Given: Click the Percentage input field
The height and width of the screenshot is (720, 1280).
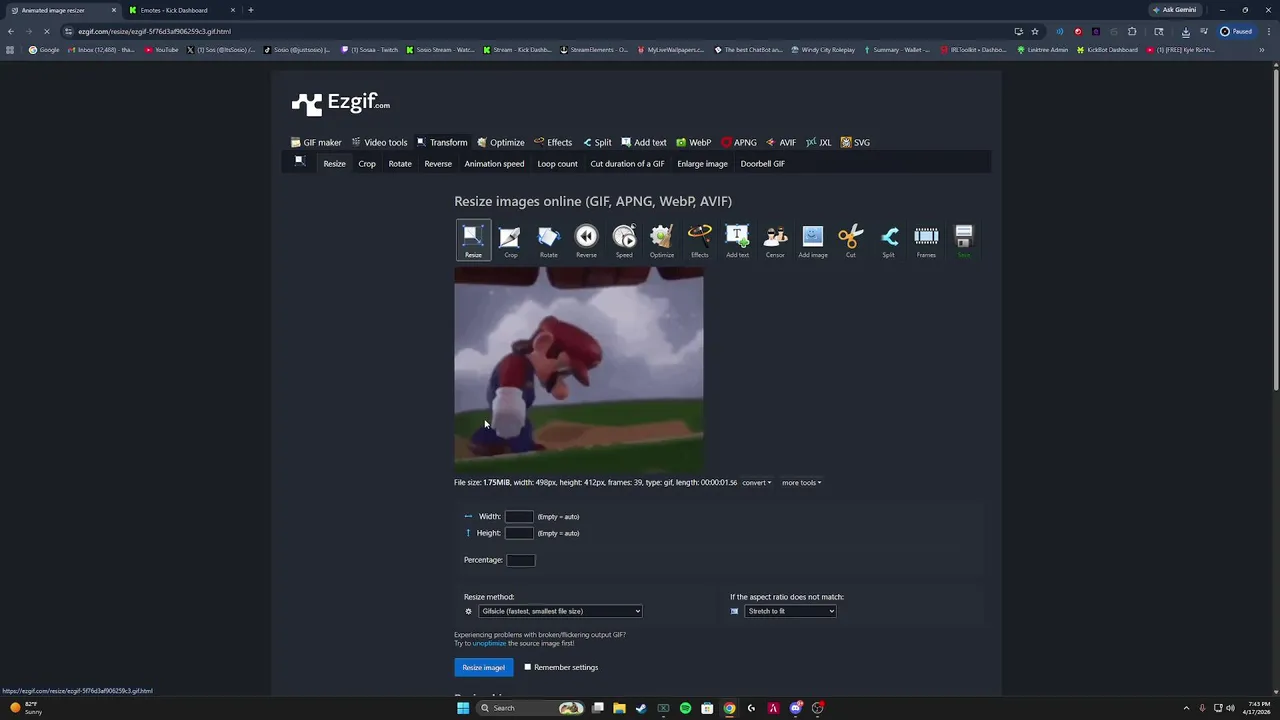Looking at the screenshot, I should (x=521, y=560).
